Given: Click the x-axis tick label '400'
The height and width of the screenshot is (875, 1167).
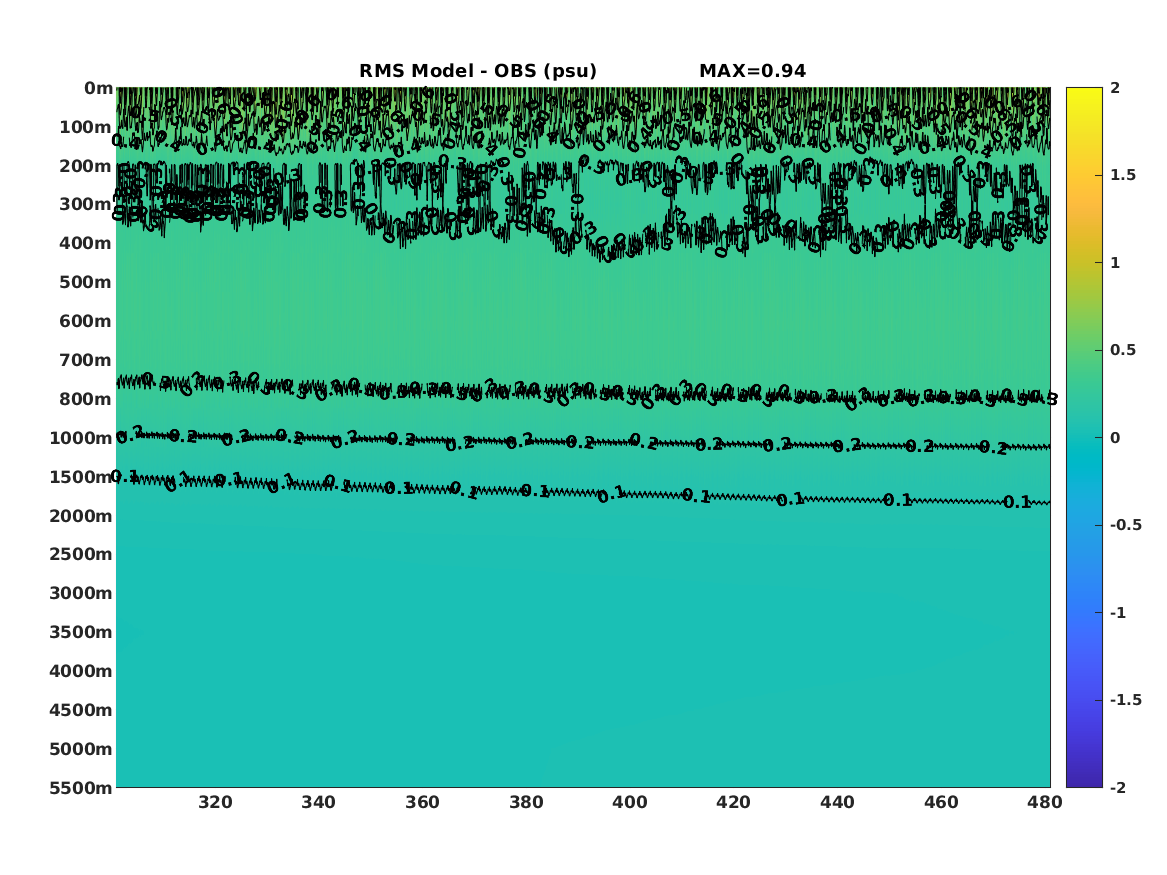Looking at the screenshot, I should [x=630, y=802].
